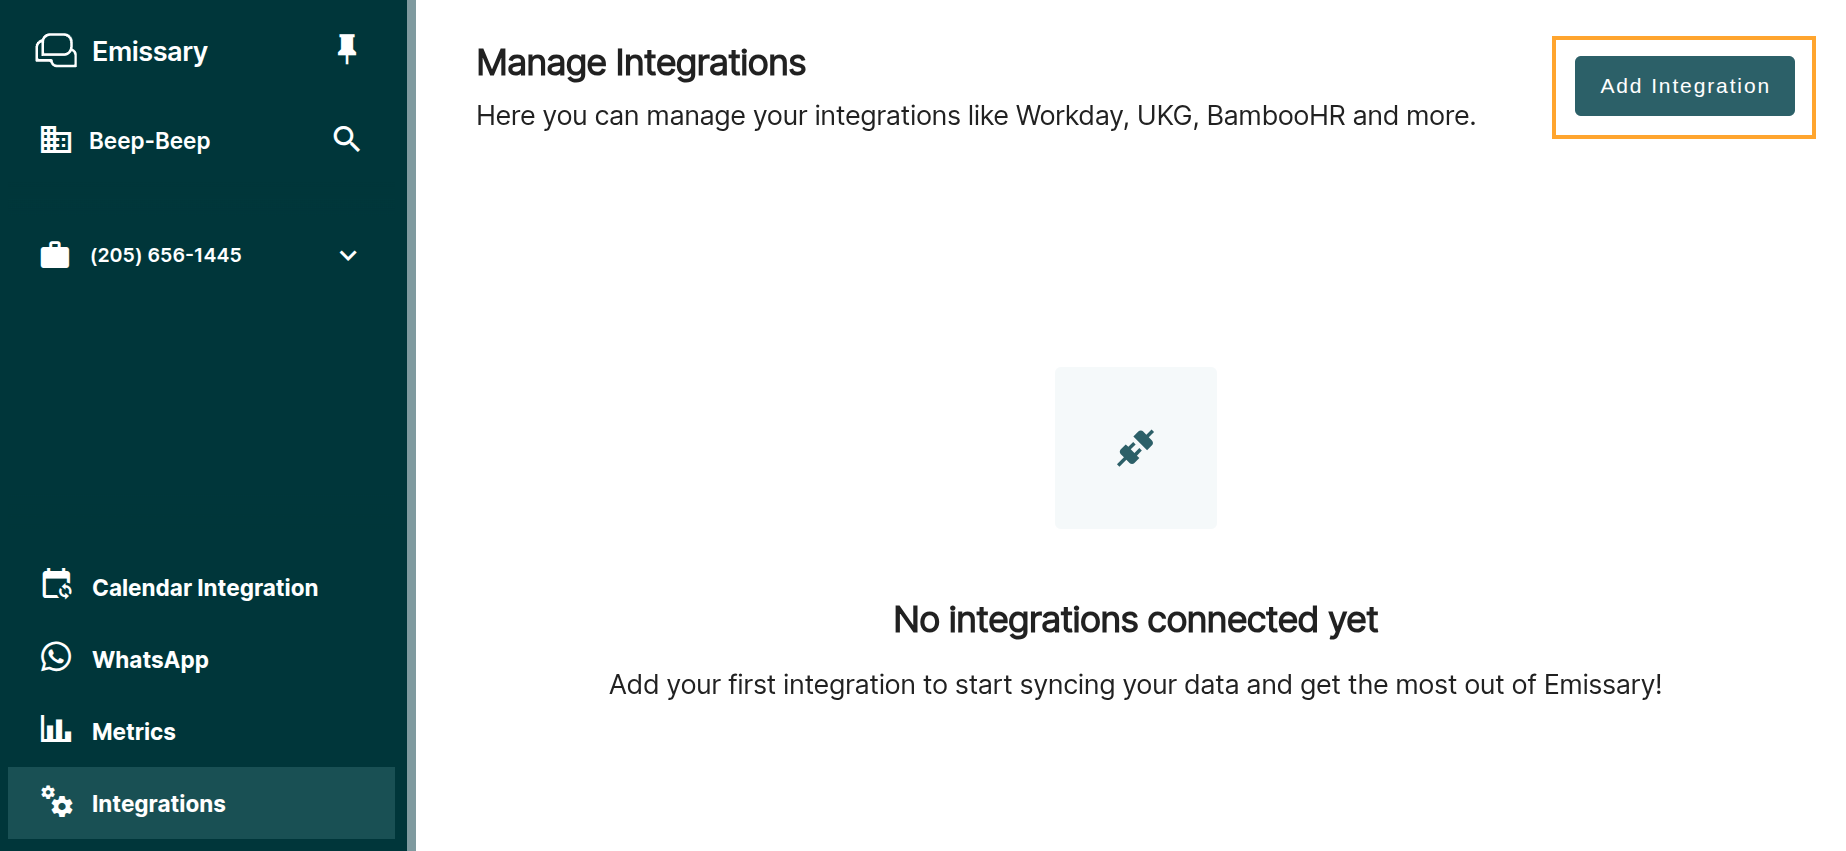1846x851 pixels.
Task: Click the briefcase icon beside the phone number
Action: click(55, 255)
